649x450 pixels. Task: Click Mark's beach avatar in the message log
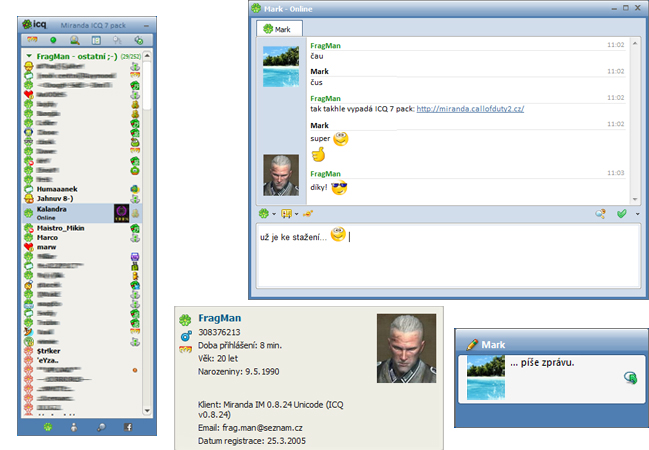281,67
